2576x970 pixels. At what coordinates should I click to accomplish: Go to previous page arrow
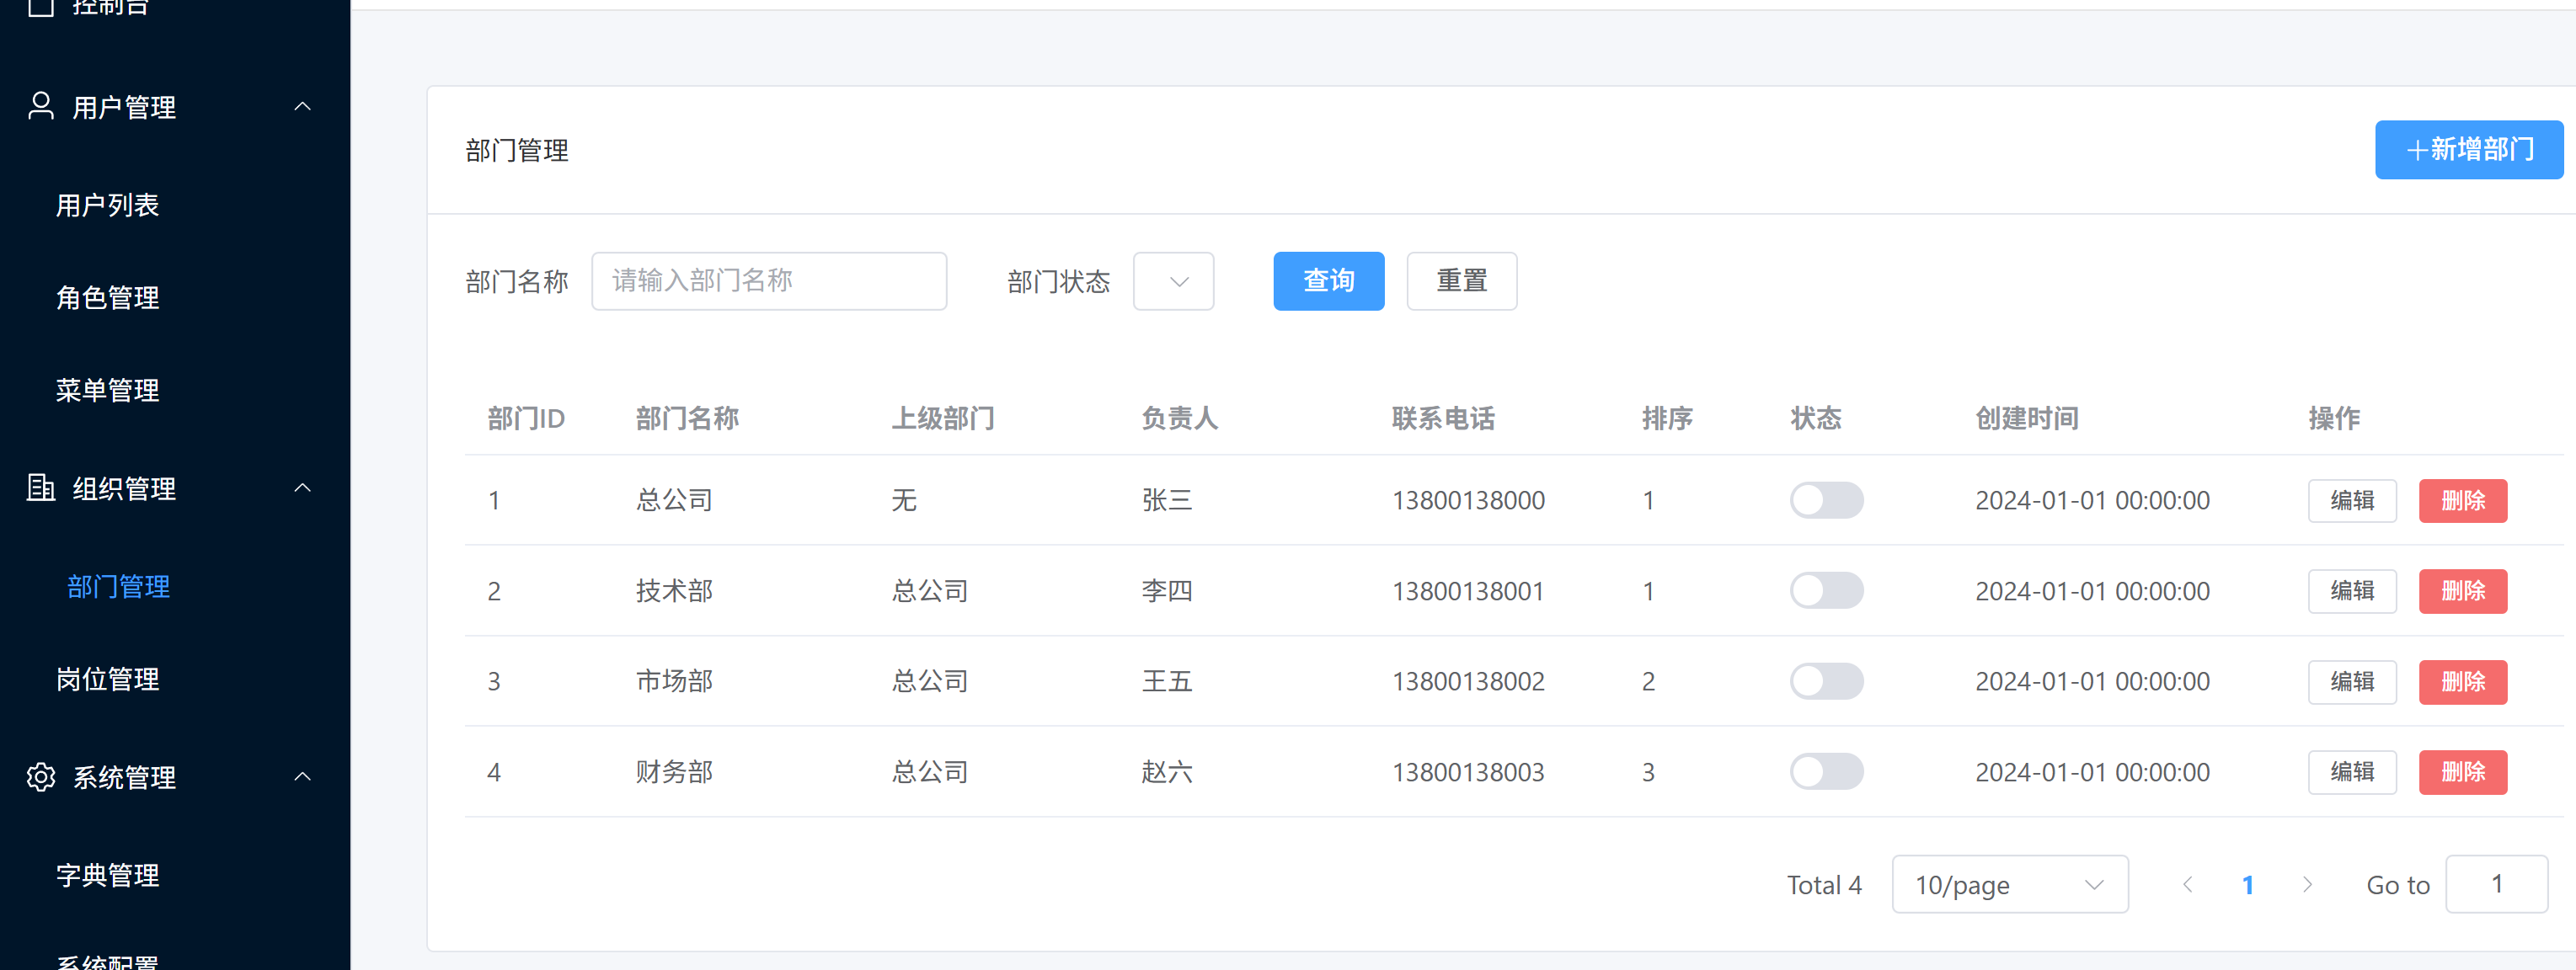[2187, 884]
